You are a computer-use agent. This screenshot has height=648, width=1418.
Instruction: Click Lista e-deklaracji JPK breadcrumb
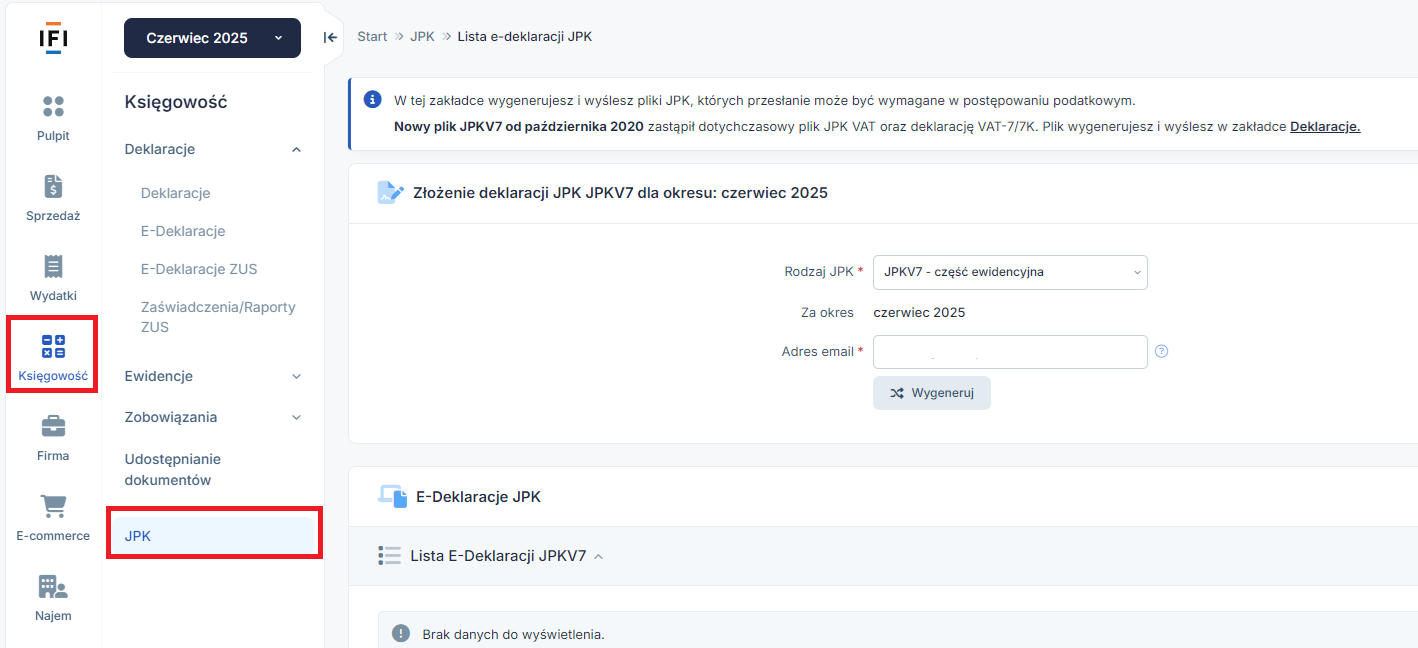(525, 36)
